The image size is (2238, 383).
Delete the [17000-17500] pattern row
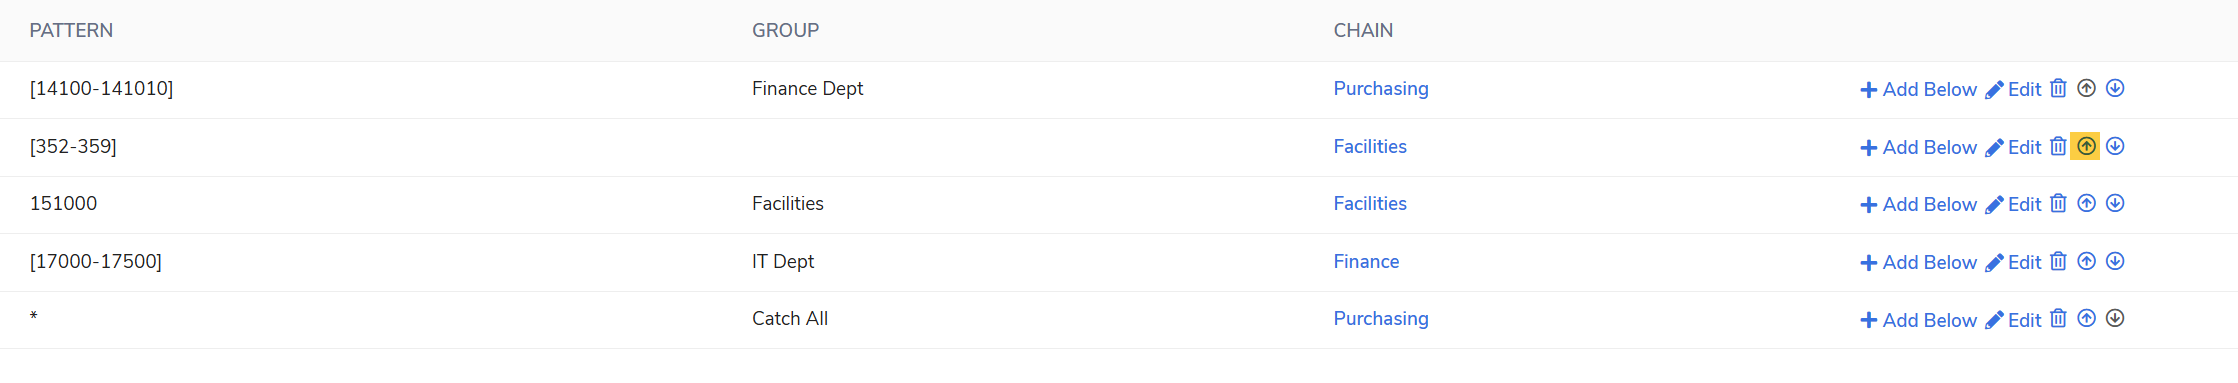click(x=2058, y=261)
